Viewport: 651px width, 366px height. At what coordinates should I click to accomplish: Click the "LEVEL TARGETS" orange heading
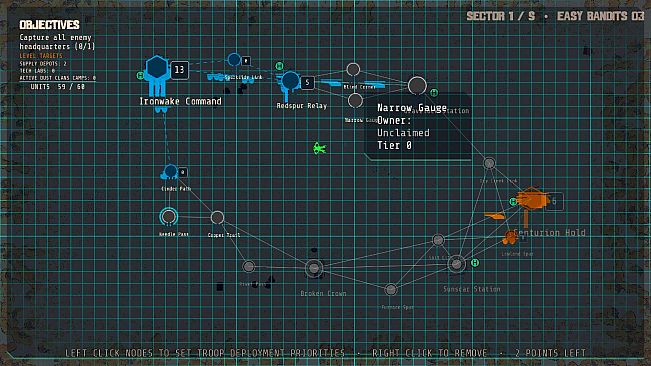(41, 56)
